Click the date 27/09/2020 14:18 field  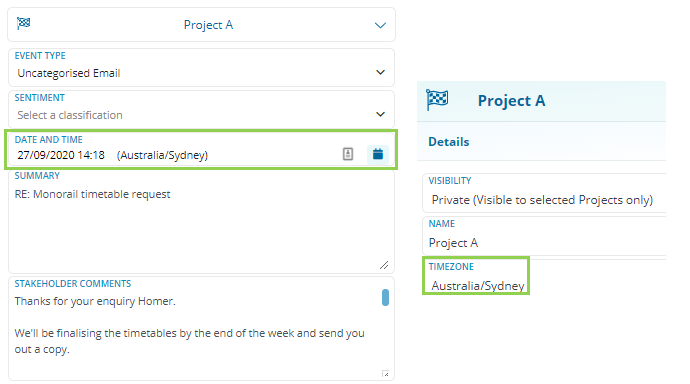point(61,155)
